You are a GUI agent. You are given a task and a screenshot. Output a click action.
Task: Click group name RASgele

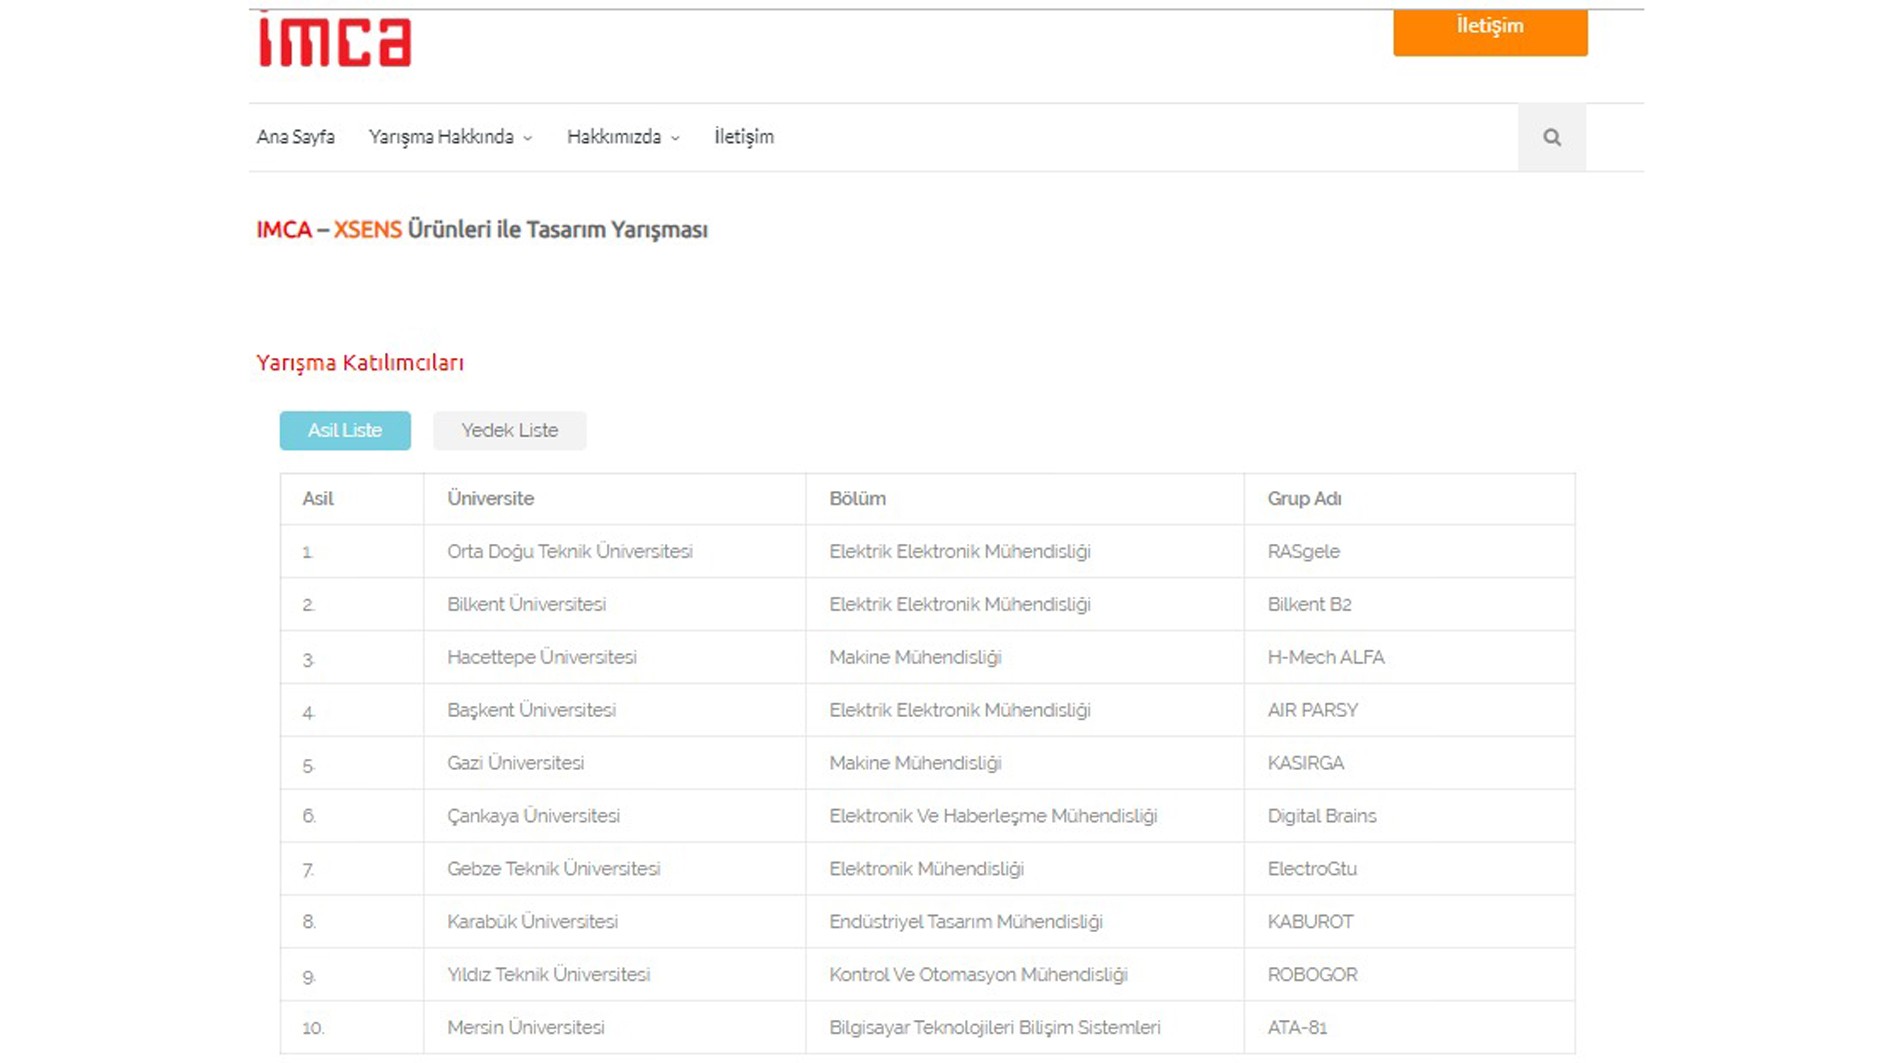click(1303, 552)
